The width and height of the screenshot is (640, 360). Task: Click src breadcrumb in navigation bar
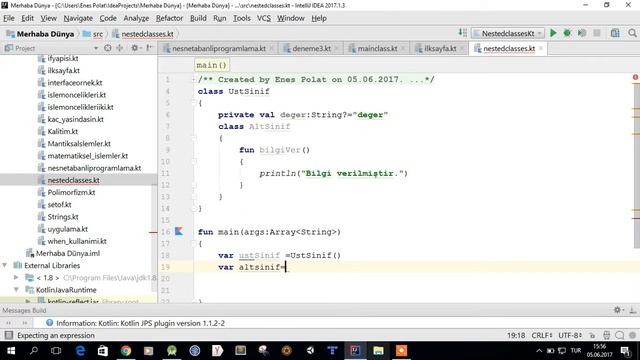click(x=93, y=34)
